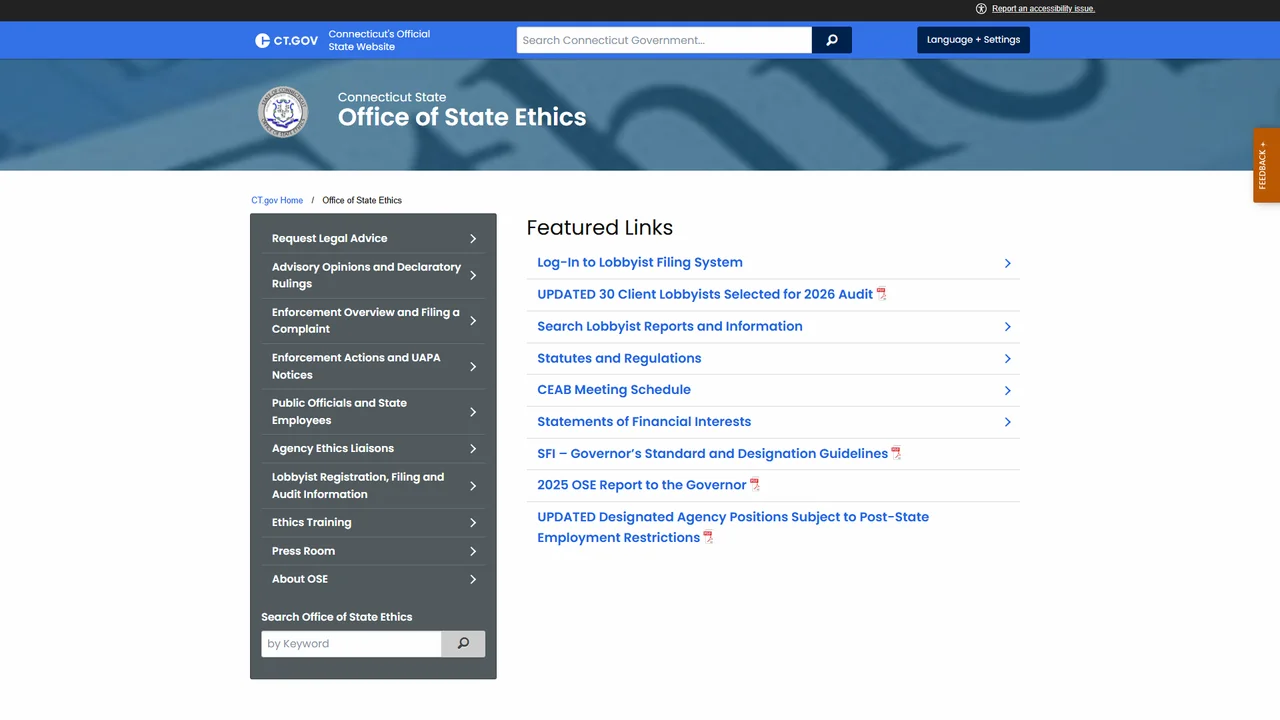Open SFI Governor's Standard and Designation Guidelines
Viewport: 1280px width, 720px height.
pyautogui.click(x=712, y=453)
